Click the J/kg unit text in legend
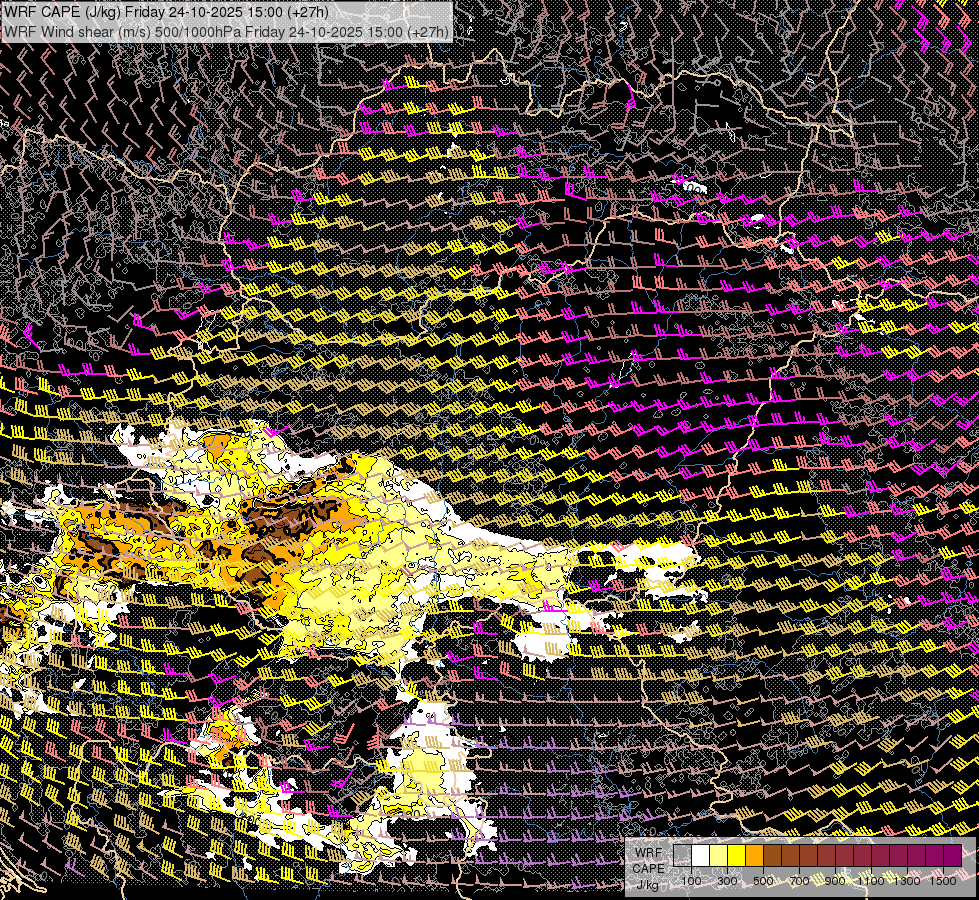The image size is (979, 900). tap(648, 884)
